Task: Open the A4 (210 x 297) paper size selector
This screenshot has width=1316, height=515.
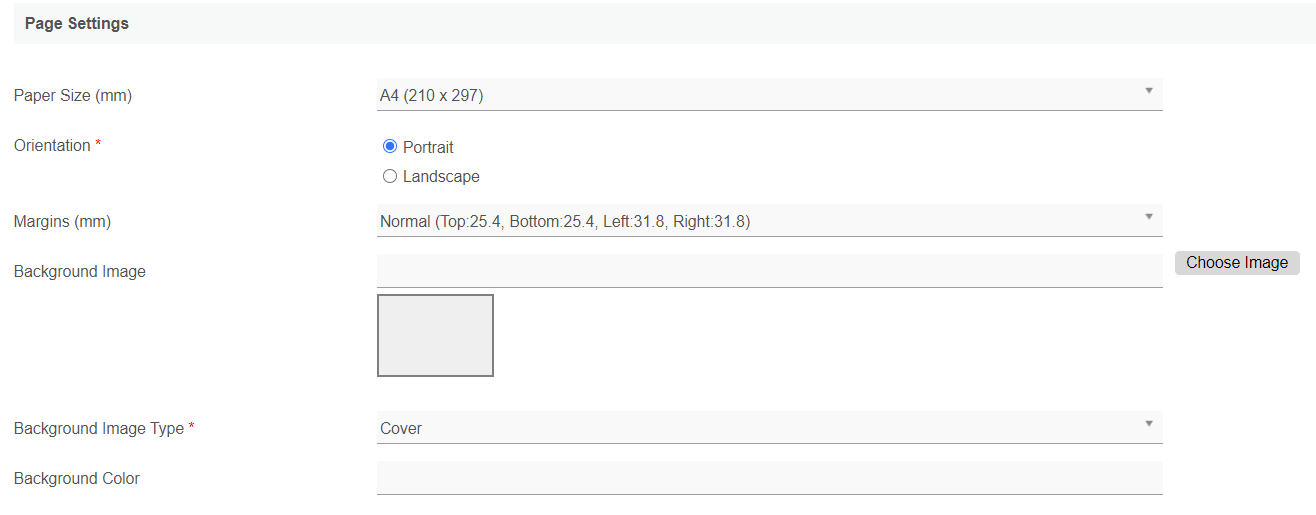Action: click(760, 95)
